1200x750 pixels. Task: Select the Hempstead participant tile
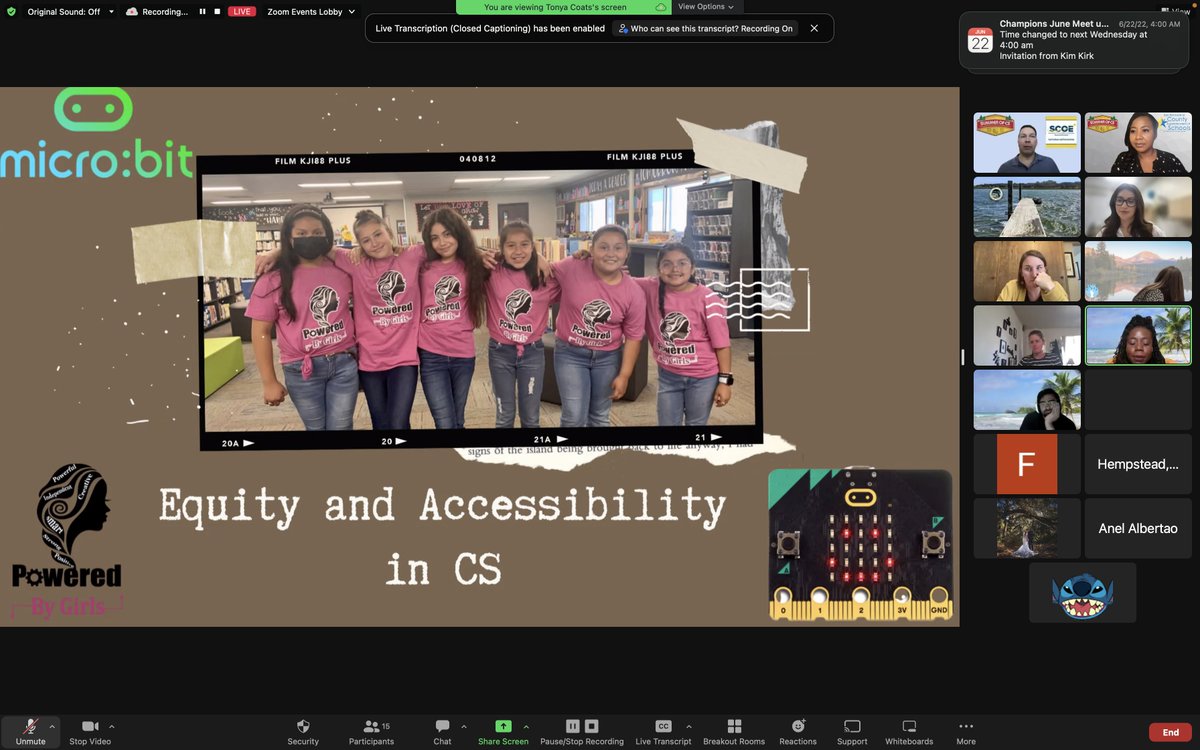click(1138, 464)
